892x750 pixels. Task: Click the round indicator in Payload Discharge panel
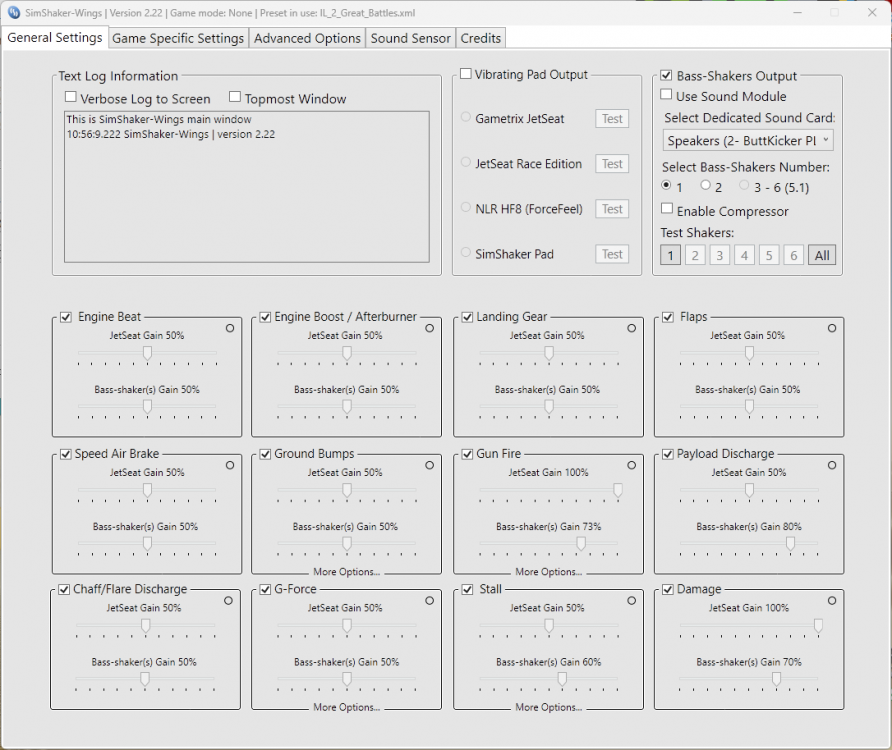(831, 465)
